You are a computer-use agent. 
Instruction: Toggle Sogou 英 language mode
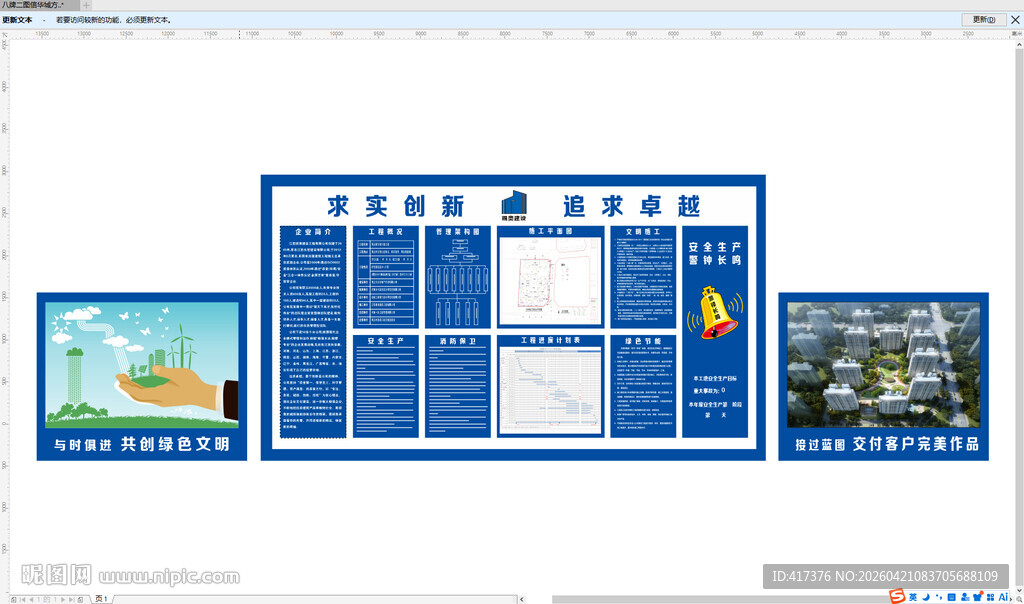[913, 597]
